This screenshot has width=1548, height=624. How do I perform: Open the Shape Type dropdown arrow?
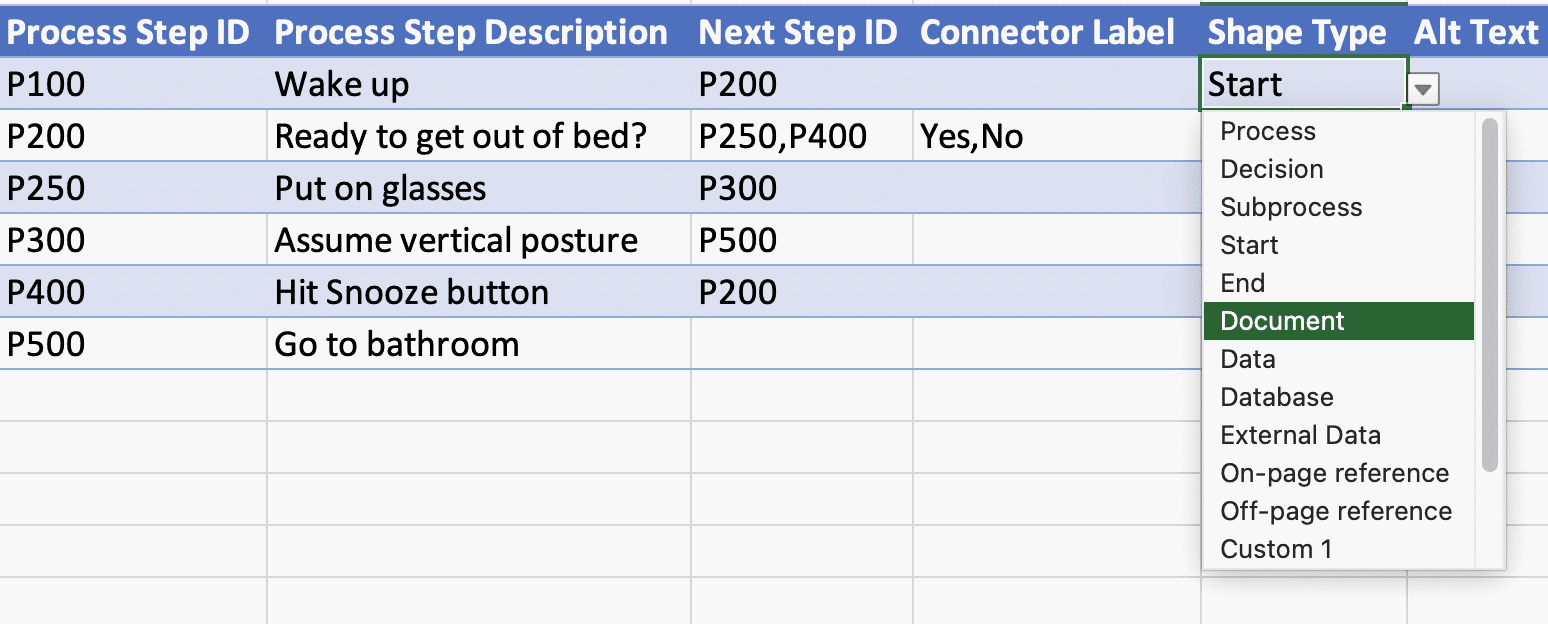point(1424,90)
